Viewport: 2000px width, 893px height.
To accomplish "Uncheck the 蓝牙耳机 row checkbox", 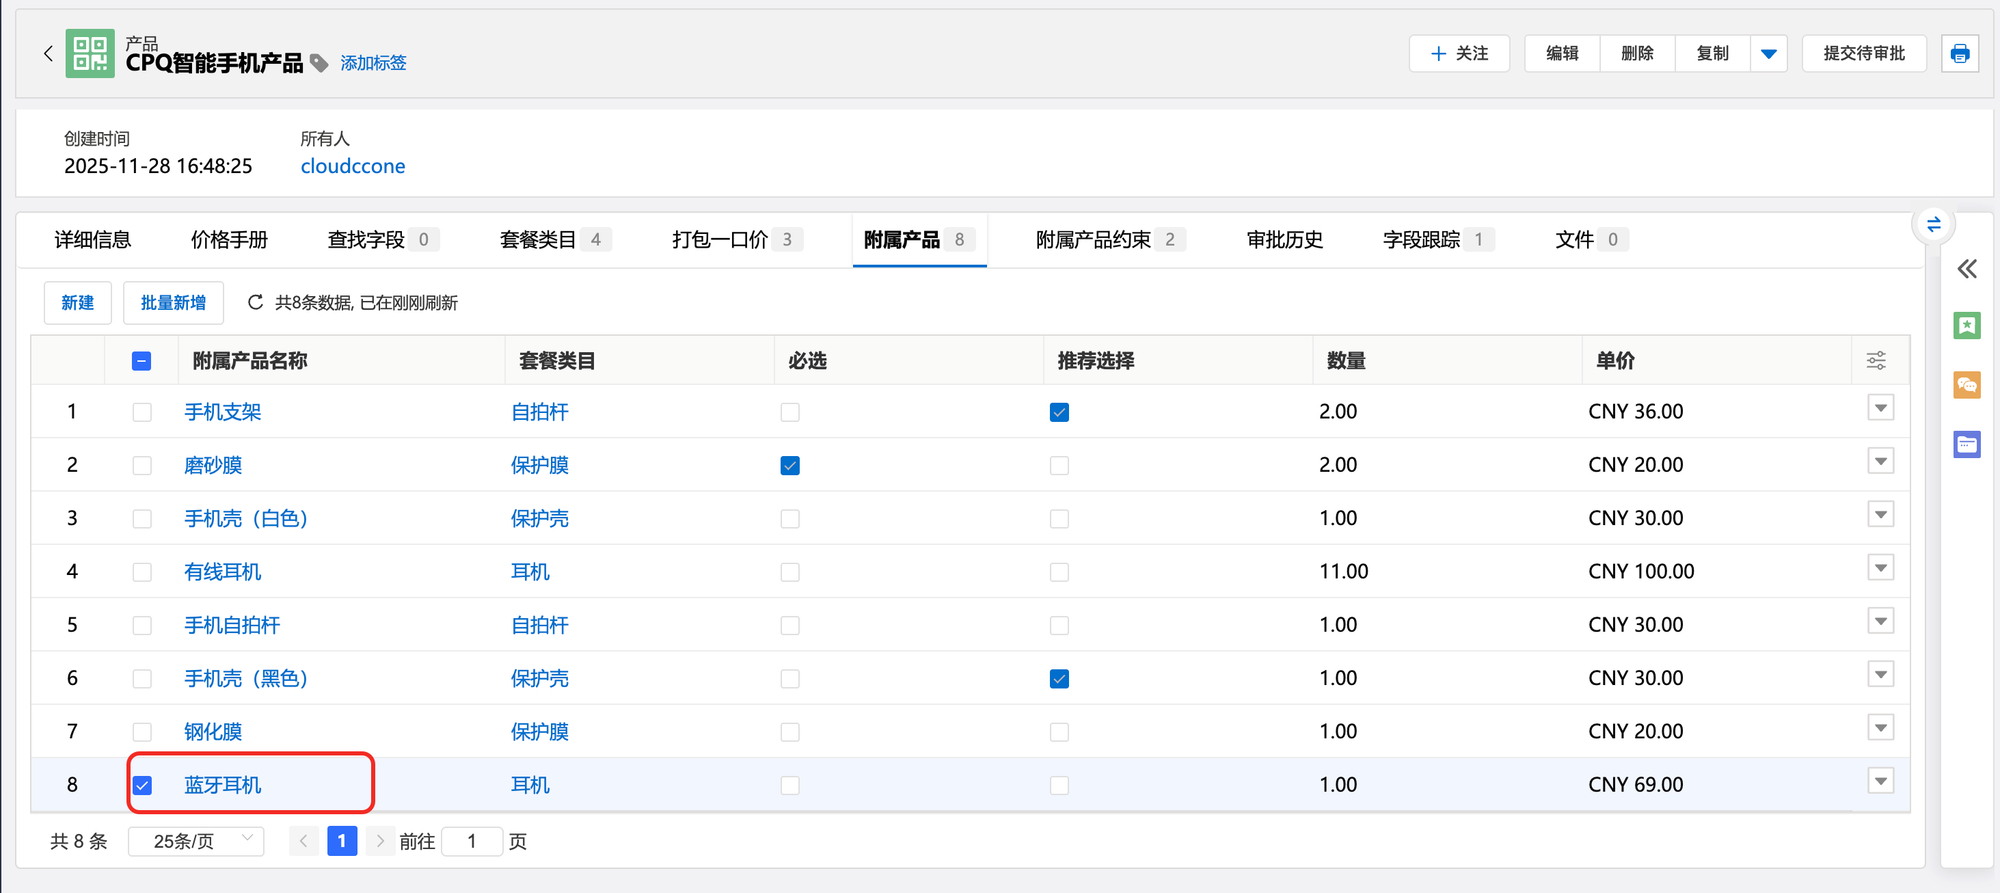I will [142, 786].
